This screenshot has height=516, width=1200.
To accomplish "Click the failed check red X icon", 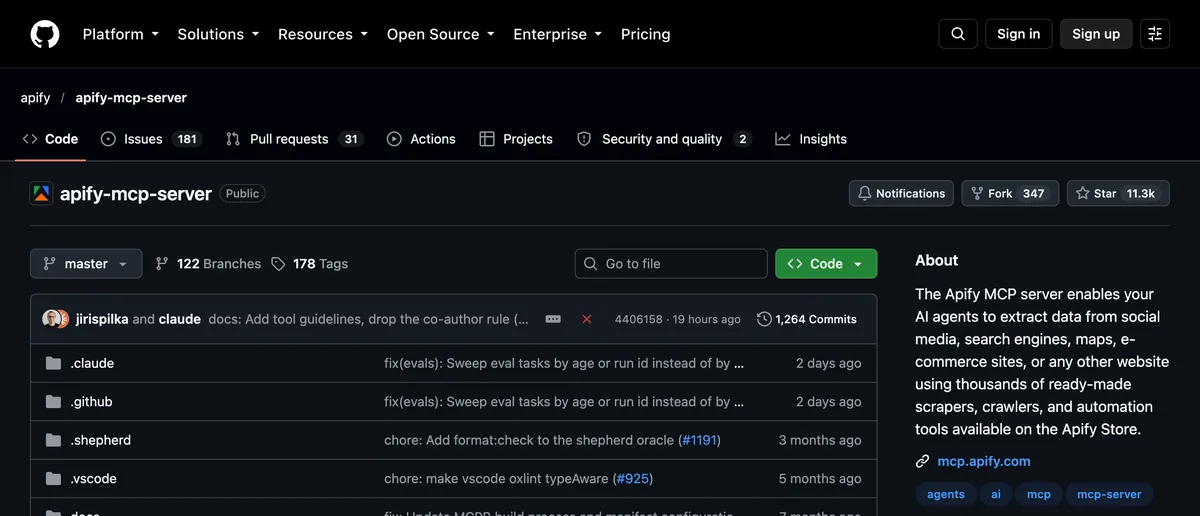I will click(x=587, y=319).
